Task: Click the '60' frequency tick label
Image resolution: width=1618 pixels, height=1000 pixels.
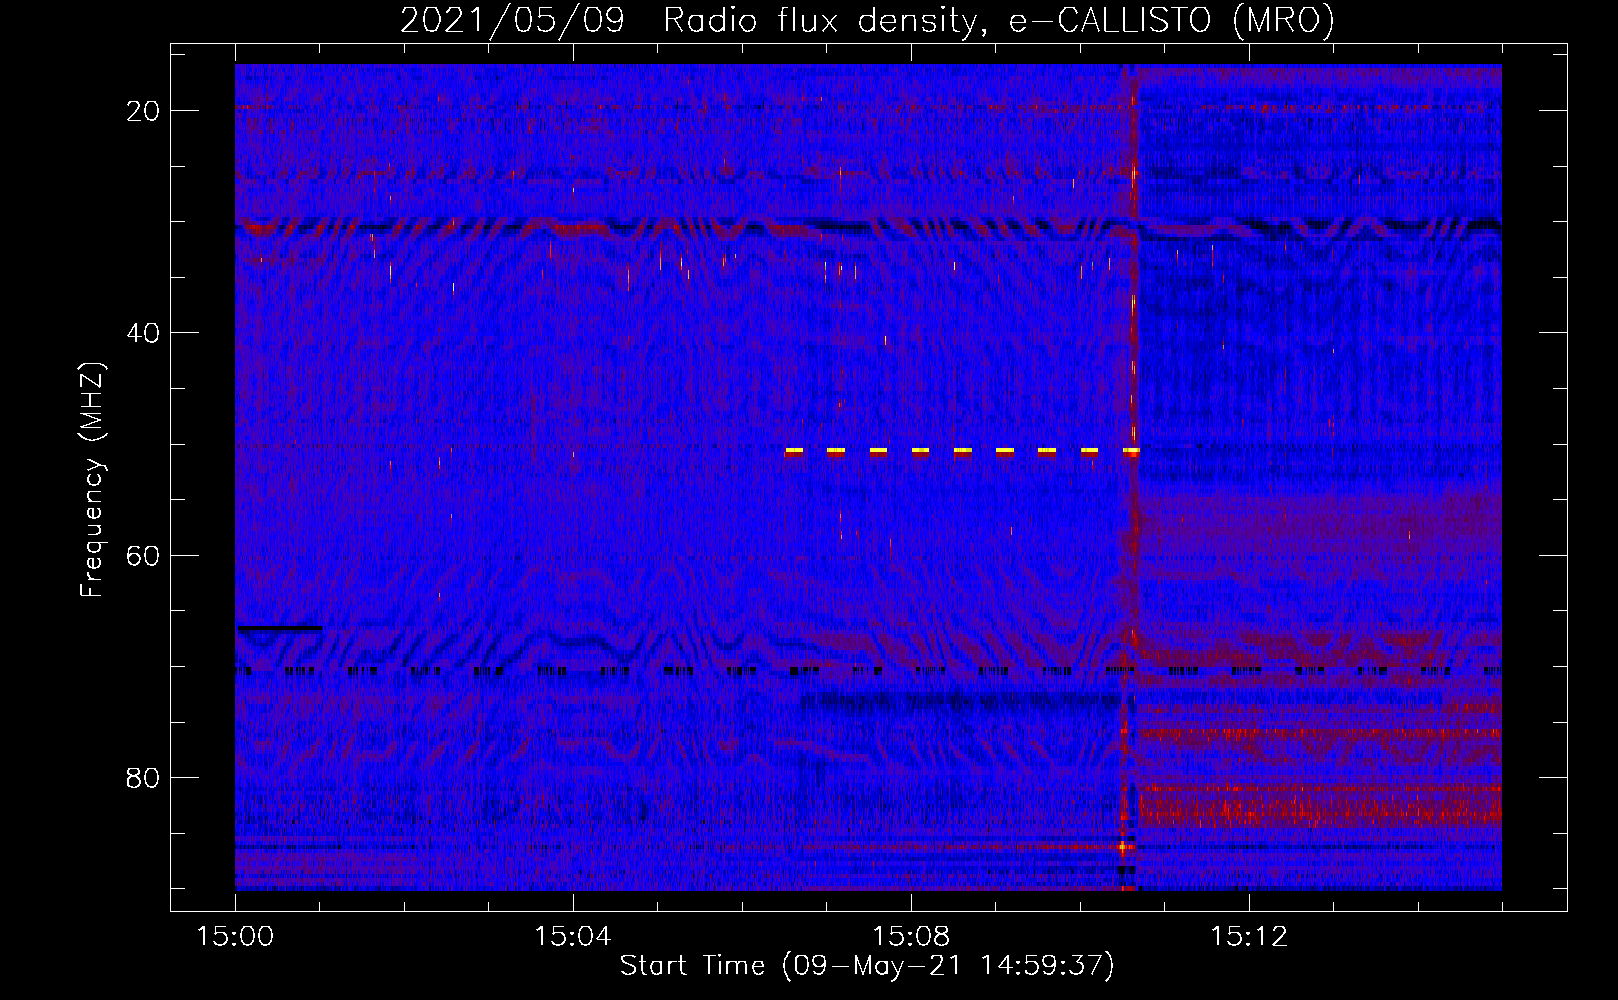Action: pyautogui.click(x=144, y=555)
